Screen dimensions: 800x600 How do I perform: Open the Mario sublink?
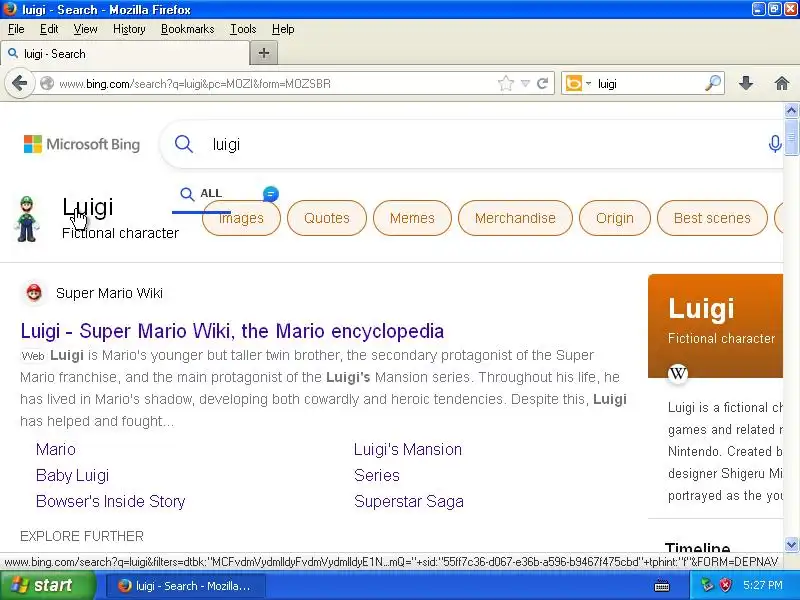56,449
